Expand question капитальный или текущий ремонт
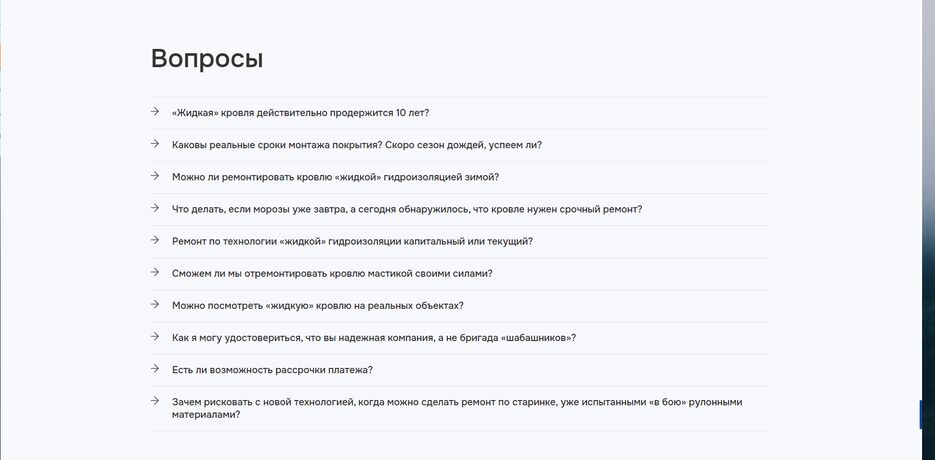Screen dimensions: 935x460 (352, 242)
